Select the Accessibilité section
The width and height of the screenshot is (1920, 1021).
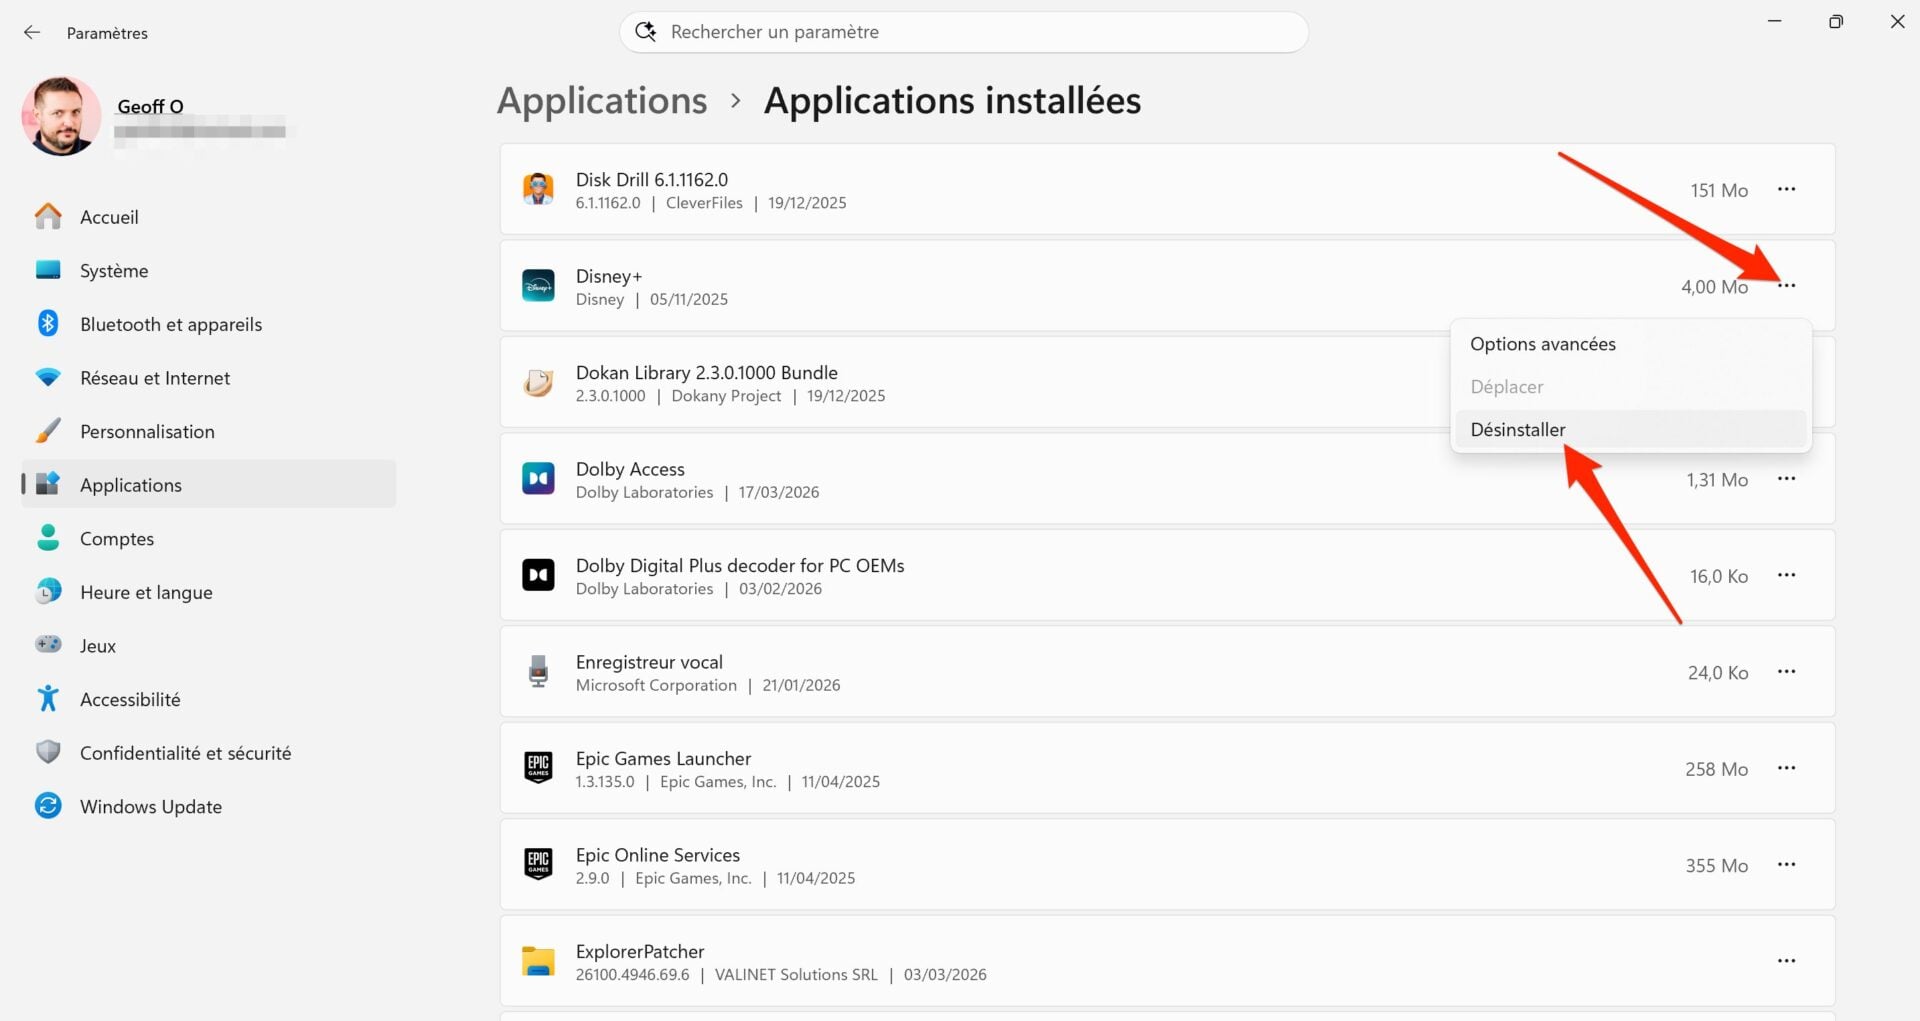129,699
